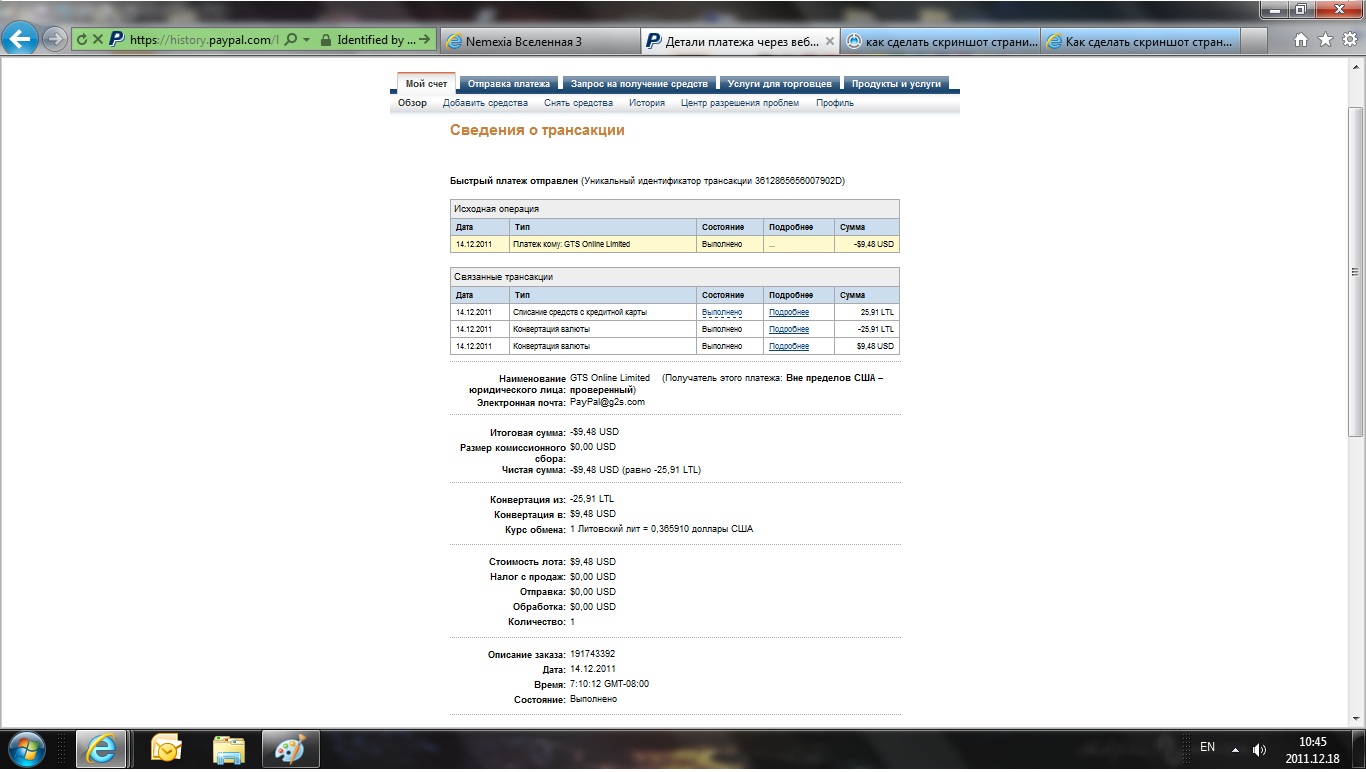
Task: Click the volume speaker tray icon
Action: (1259, 749)
